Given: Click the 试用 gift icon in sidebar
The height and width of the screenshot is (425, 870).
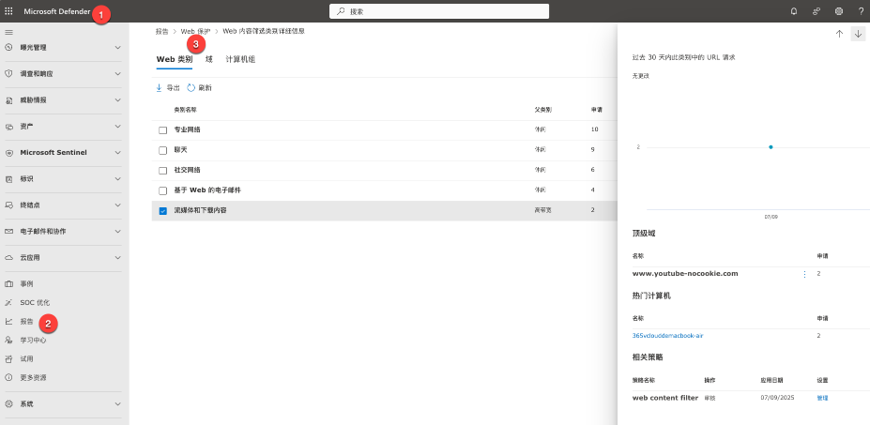Looking at the screenshot, I should [x=9, y=359].
